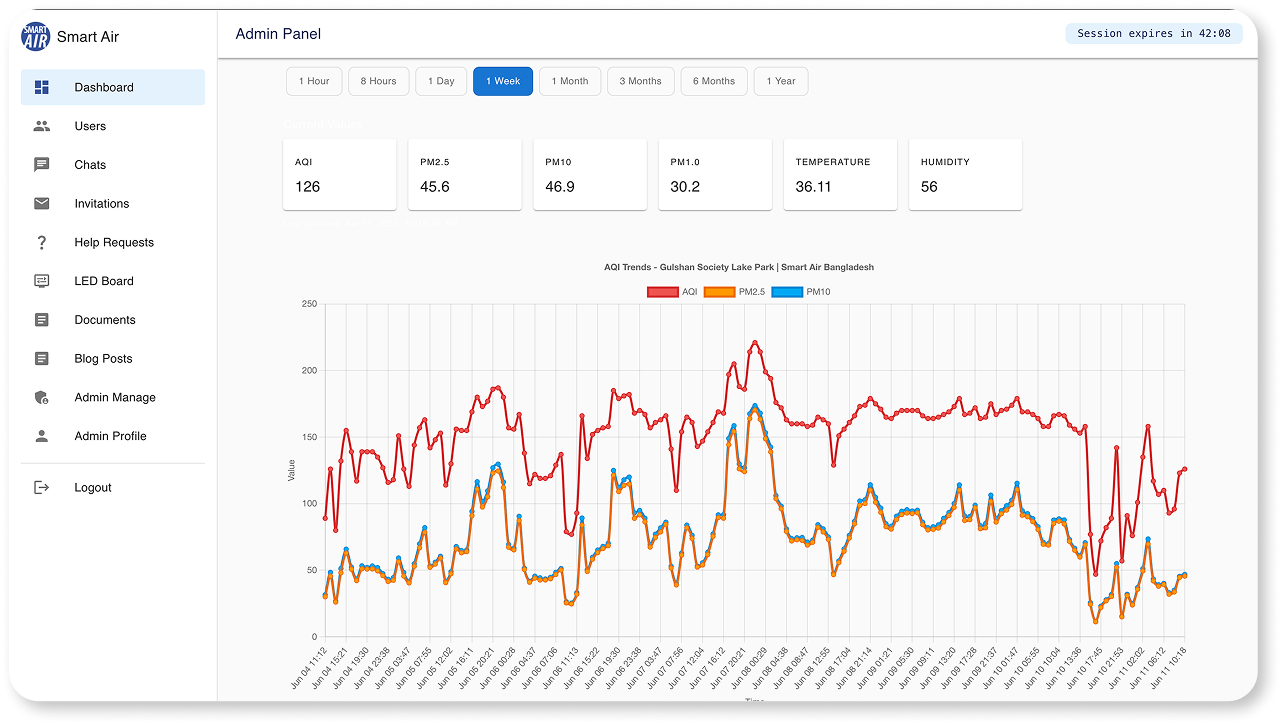Viewport: 1282px width, 726px height.
Task: Switch to the 6 Months range
Action: click(714, 81)
